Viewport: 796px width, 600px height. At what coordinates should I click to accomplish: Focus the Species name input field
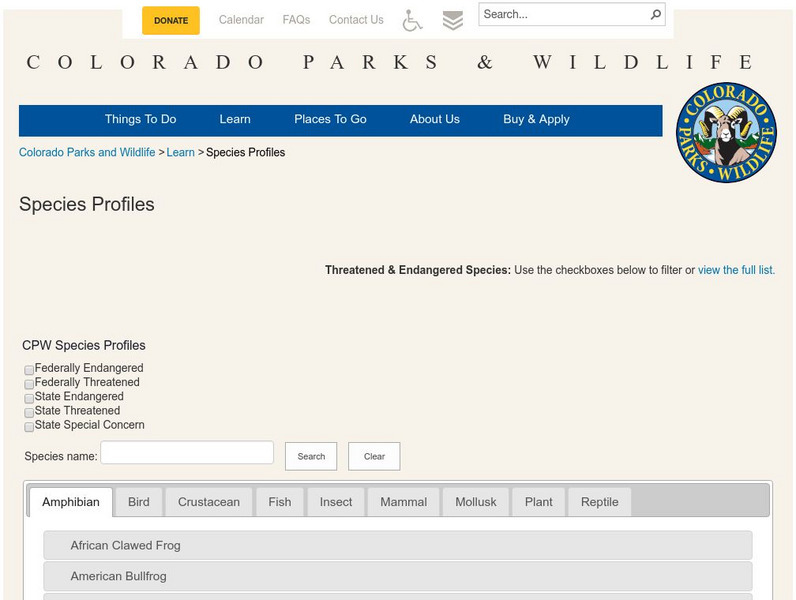pyautogui.click(x=187, y=452)
